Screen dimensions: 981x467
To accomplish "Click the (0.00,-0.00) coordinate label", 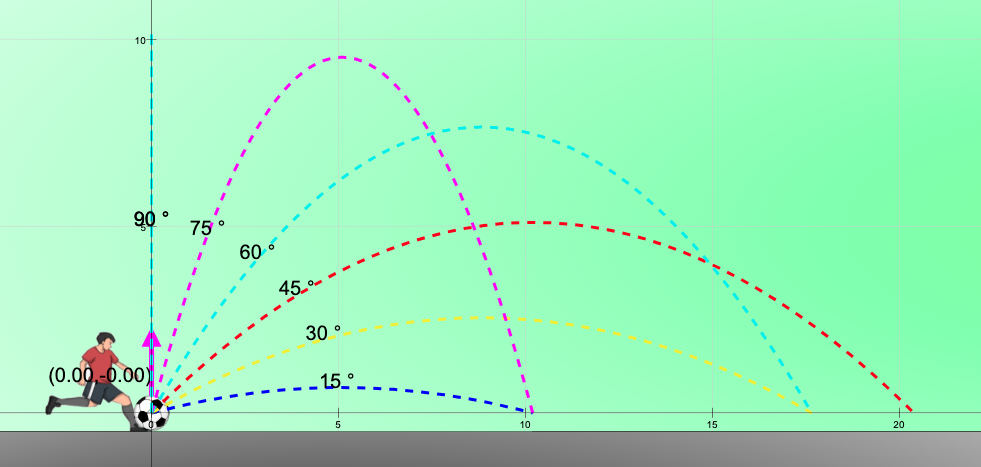I will (100, 375).
